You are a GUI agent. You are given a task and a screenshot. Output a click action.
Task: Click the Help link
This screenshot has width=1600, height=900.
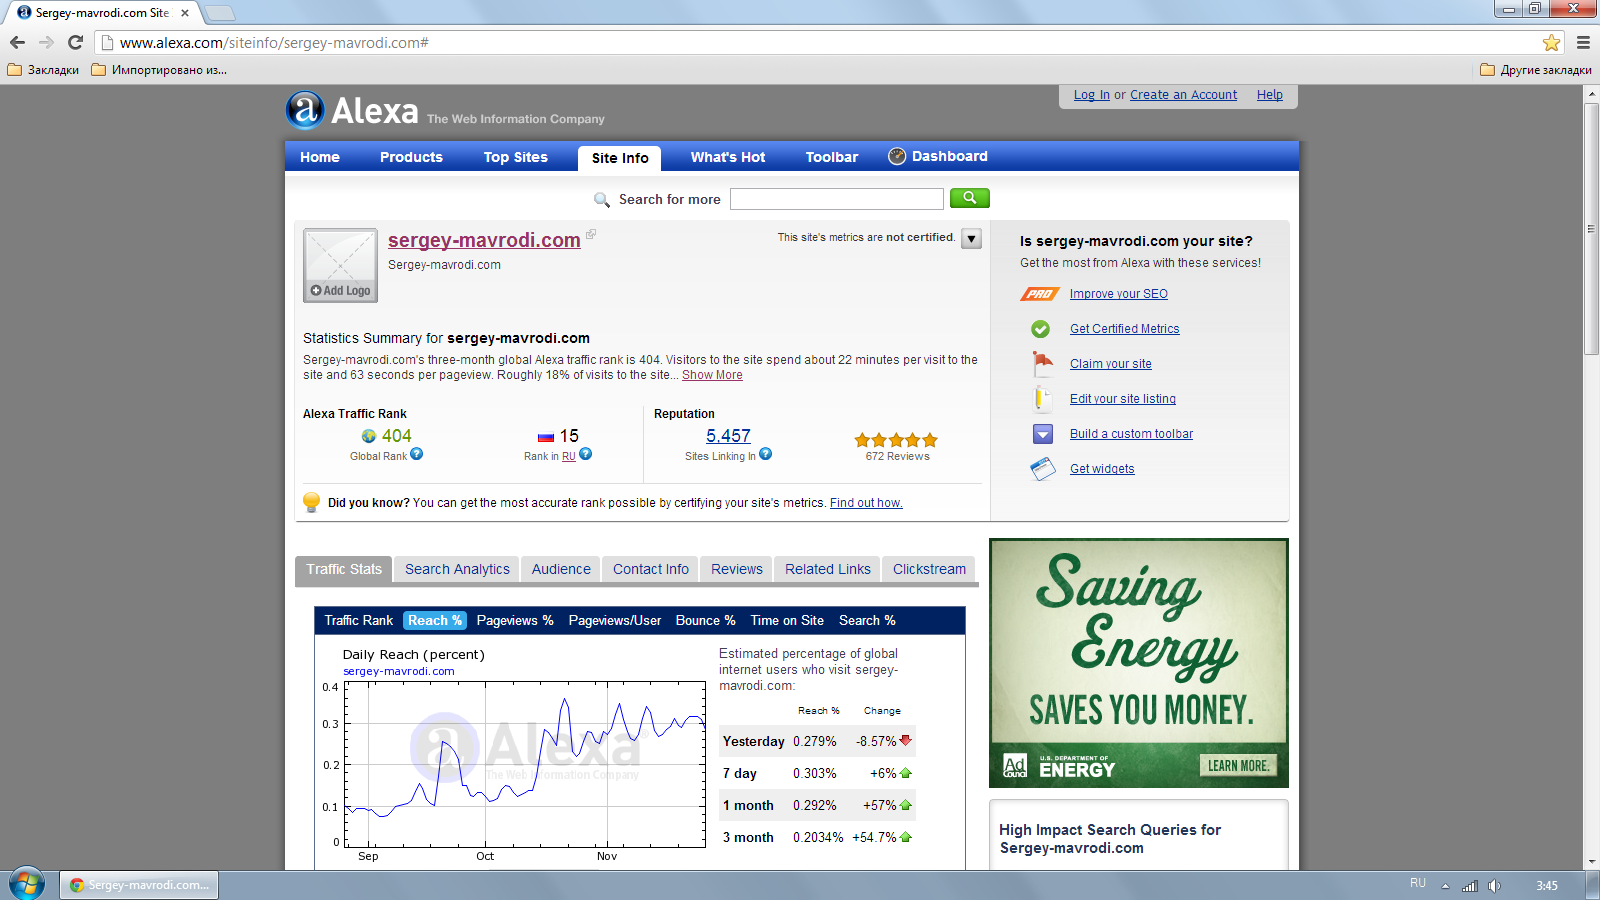click(1270, 95)
